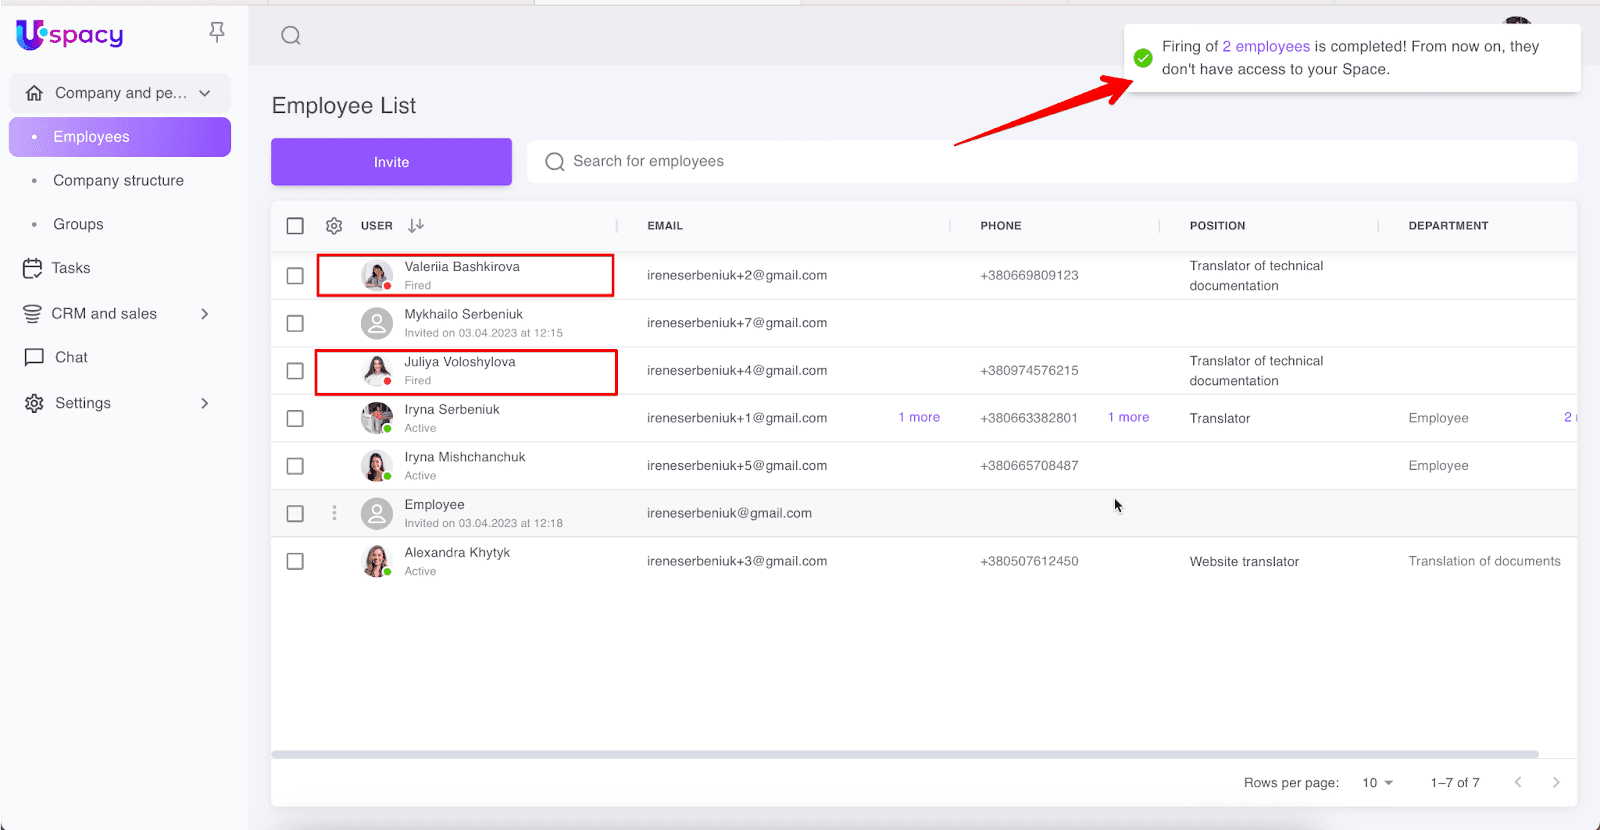The width and height of the screenshot is (1600, 830).
Task: Click the '2 employees' link in notification
Action: tap(1265, 47)
